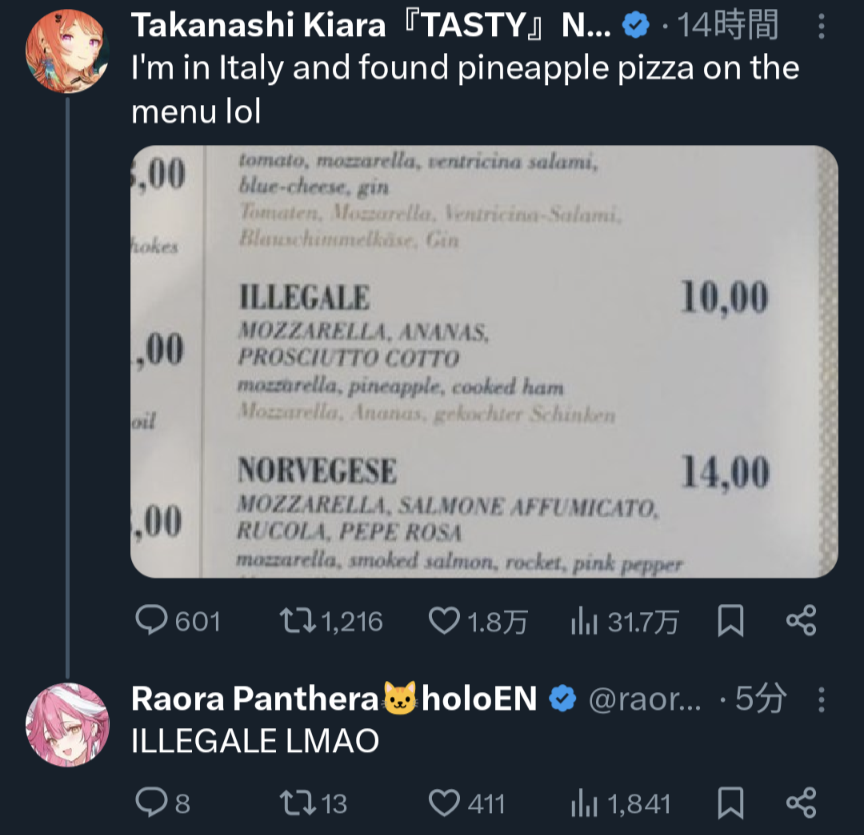Image resolution: width=864 pixels, height=835 pixels.
Task: Open Takanashi Kiara's profile avatar
Action: click(x=67, y=51)
